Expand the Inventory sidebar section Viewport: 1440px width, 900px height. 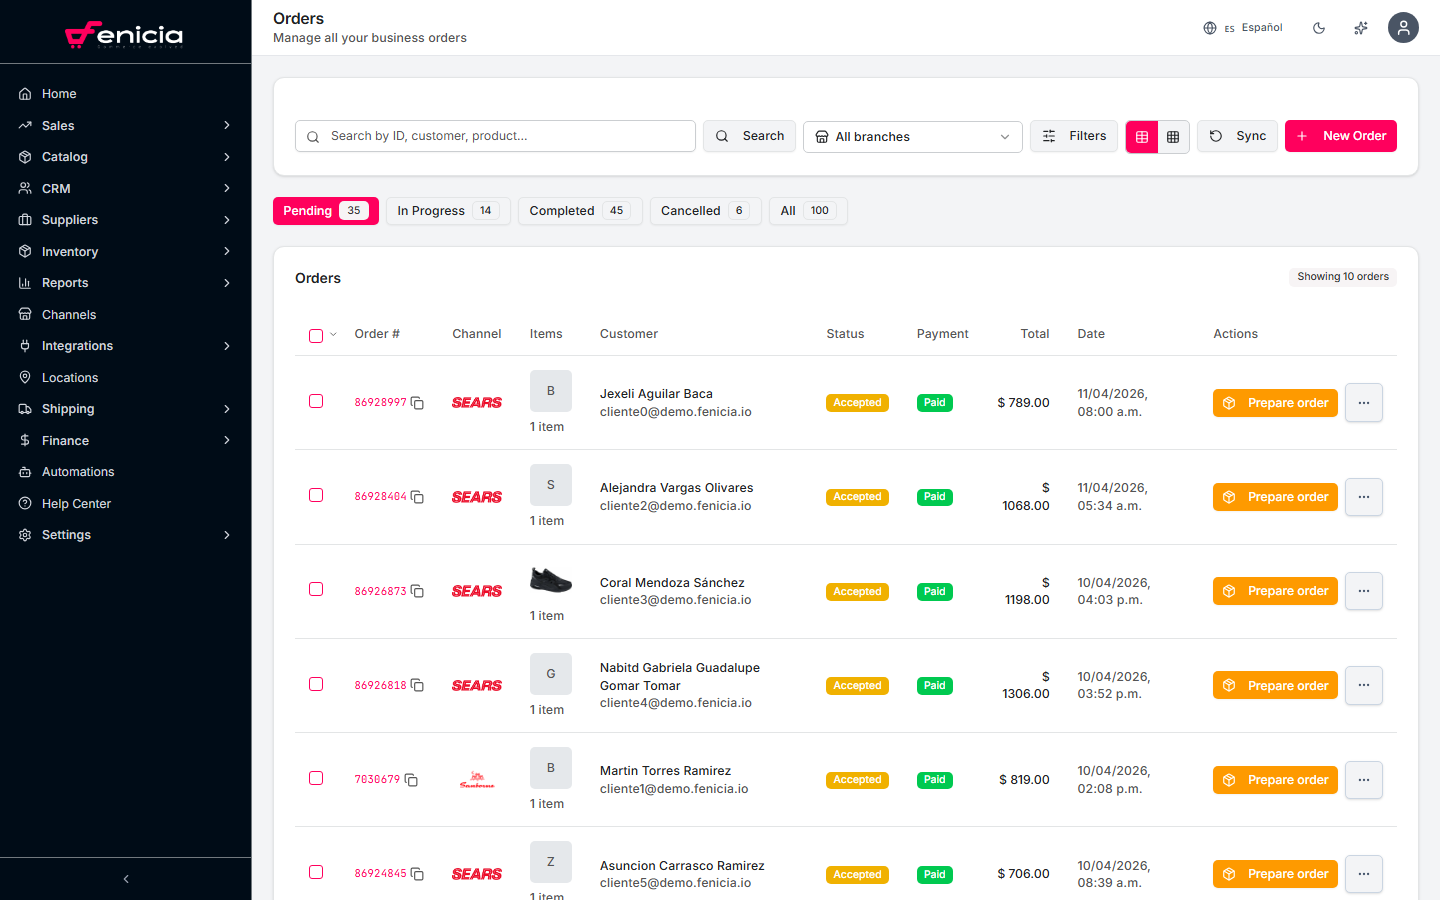tap(125, 251)
